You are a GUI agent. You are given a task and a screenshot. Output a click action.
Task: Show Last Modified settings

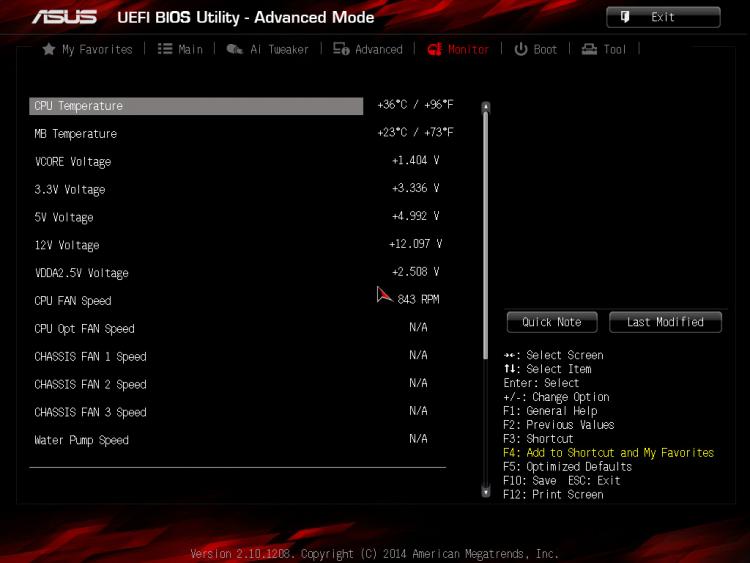(x=665, y=322)
